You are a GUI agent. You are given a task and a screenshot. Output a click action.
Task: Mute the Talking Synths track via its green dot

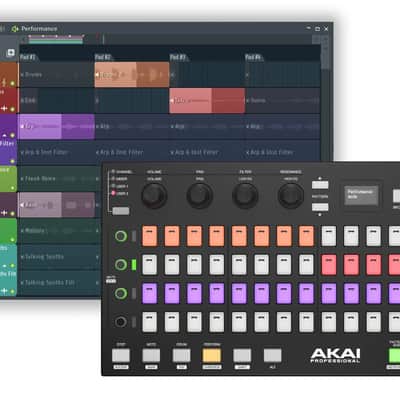tap(12, 266)
